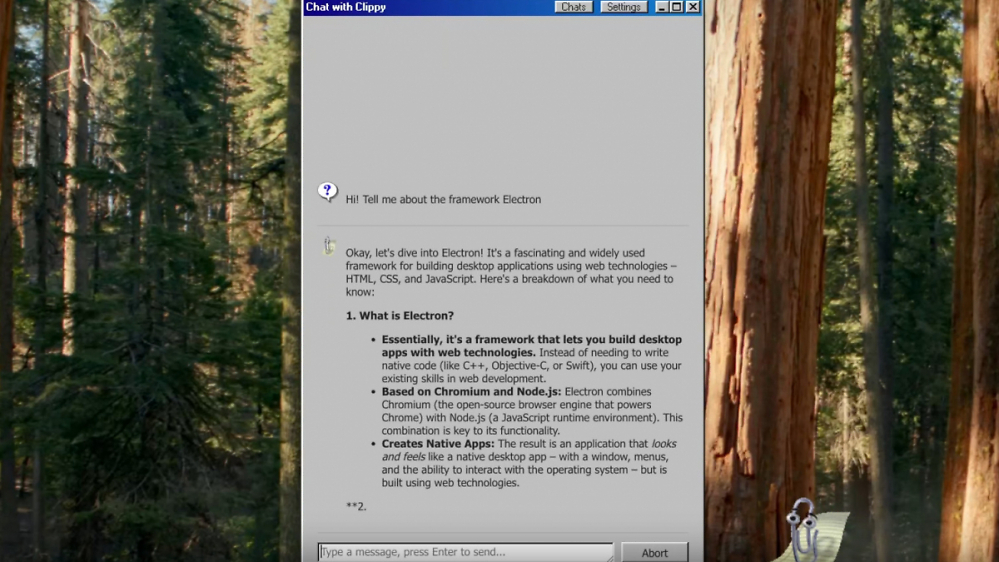Click the question mark user avatar icon

tap(327, 191)
